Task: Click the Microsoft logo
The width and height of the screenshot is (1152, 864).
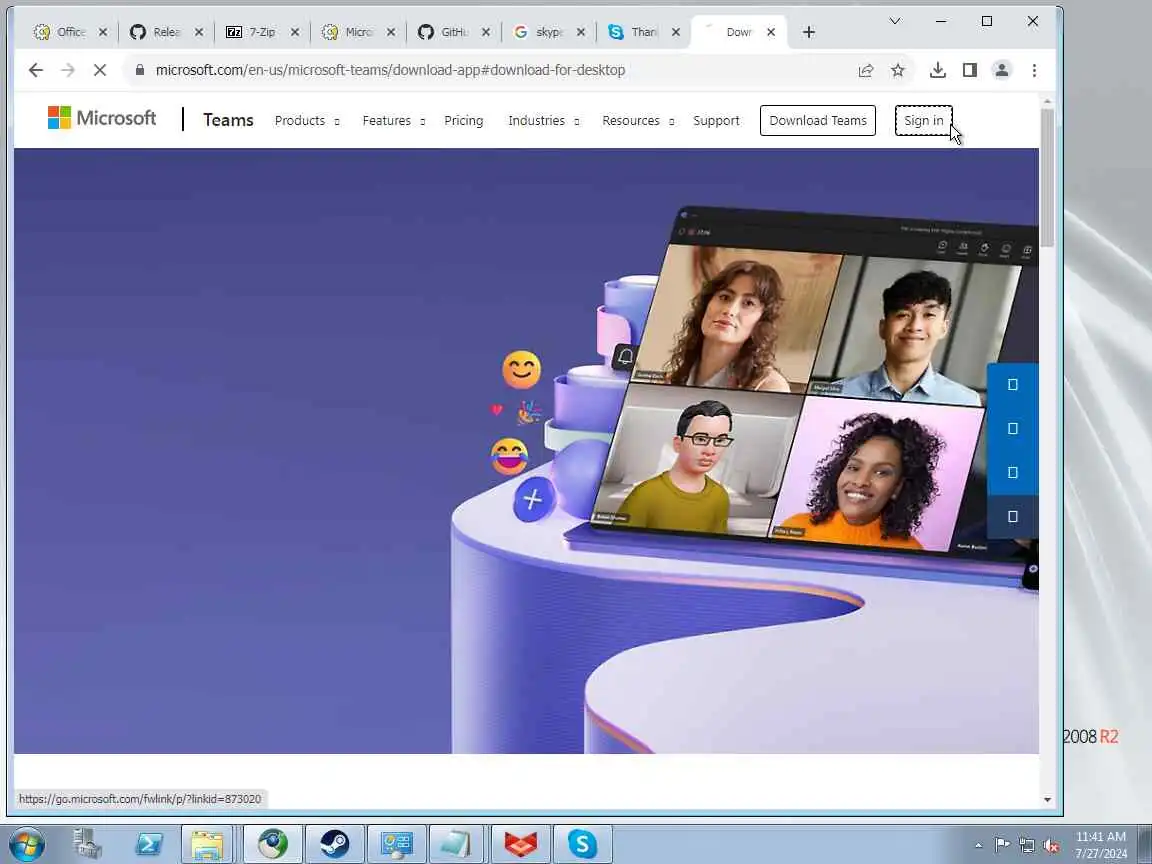Action: (102, 118)
